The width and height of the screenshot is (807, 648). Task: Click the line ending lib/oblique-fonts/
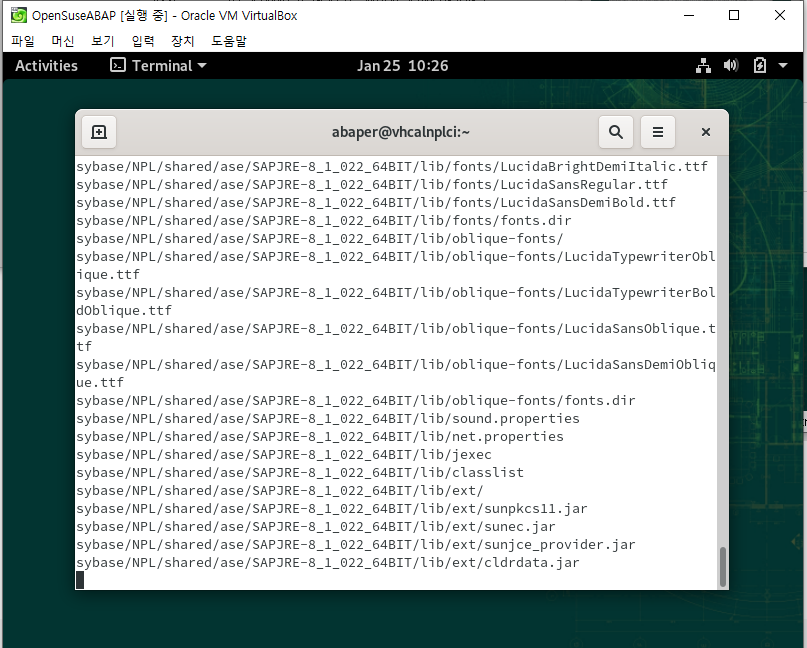click(320, 239)
